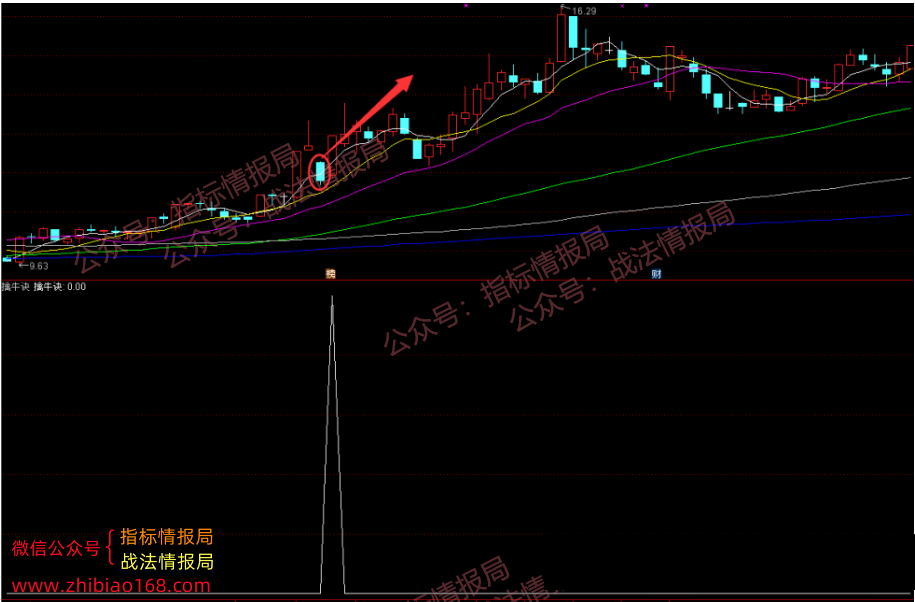Screen dimensions: 915x602
Task: Click the purple x marker left of 16.29
Action: point(466,6)
